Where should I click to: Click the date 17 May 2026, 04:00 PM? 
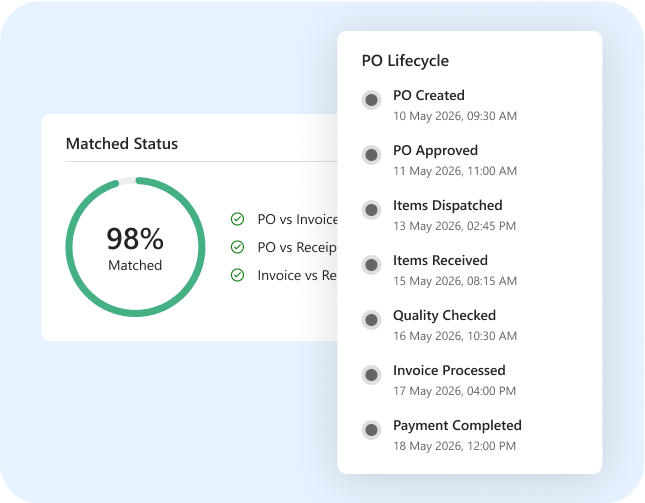point(455,391)
